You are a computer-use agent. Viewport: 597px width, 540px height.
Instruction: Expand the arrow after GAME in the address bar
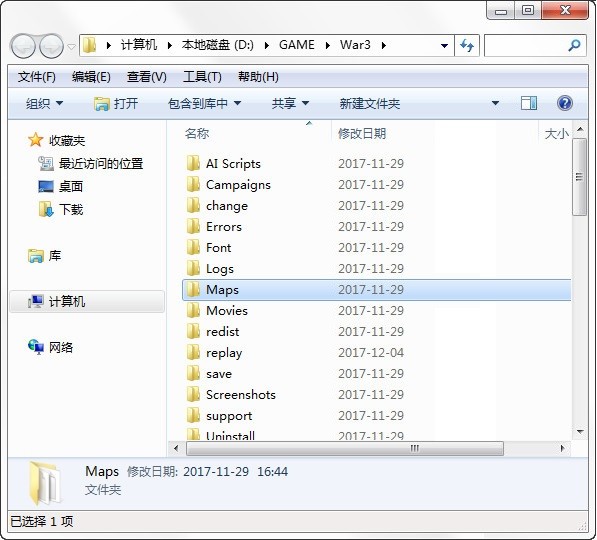(327, 46)
